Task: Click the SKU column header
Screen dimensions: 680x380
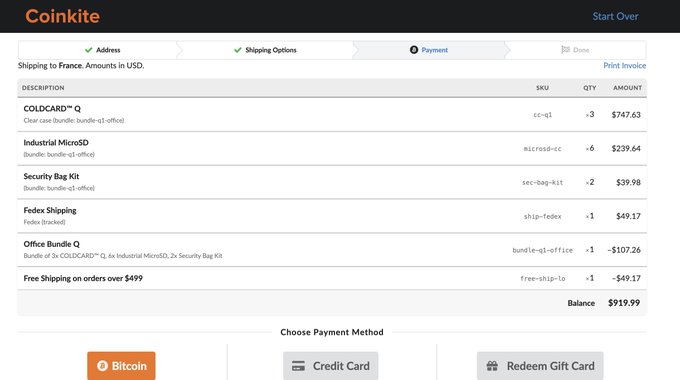Action: pyautogui.click(x=543, y=88)
